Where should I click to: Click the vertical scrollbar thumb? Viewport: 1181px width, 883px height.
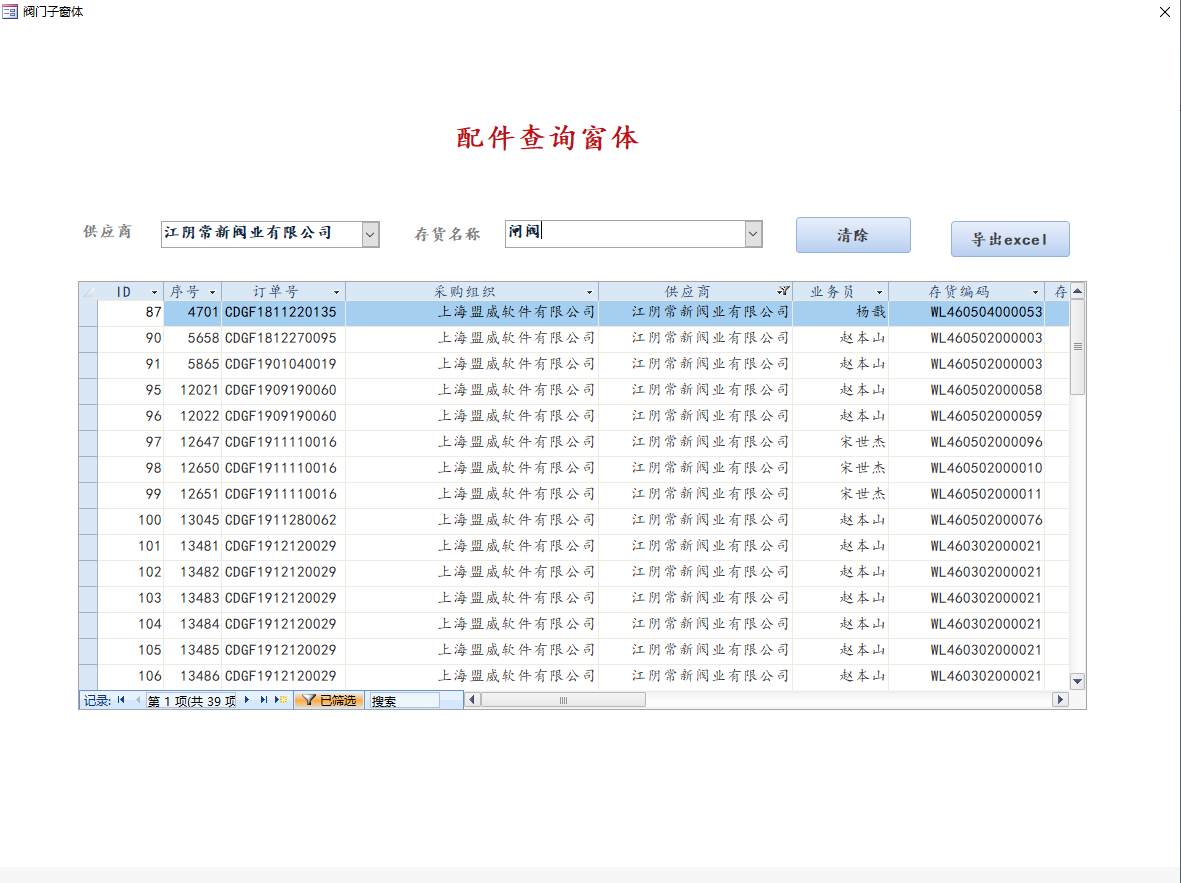pyautogui.click(x=1077, y=347)
